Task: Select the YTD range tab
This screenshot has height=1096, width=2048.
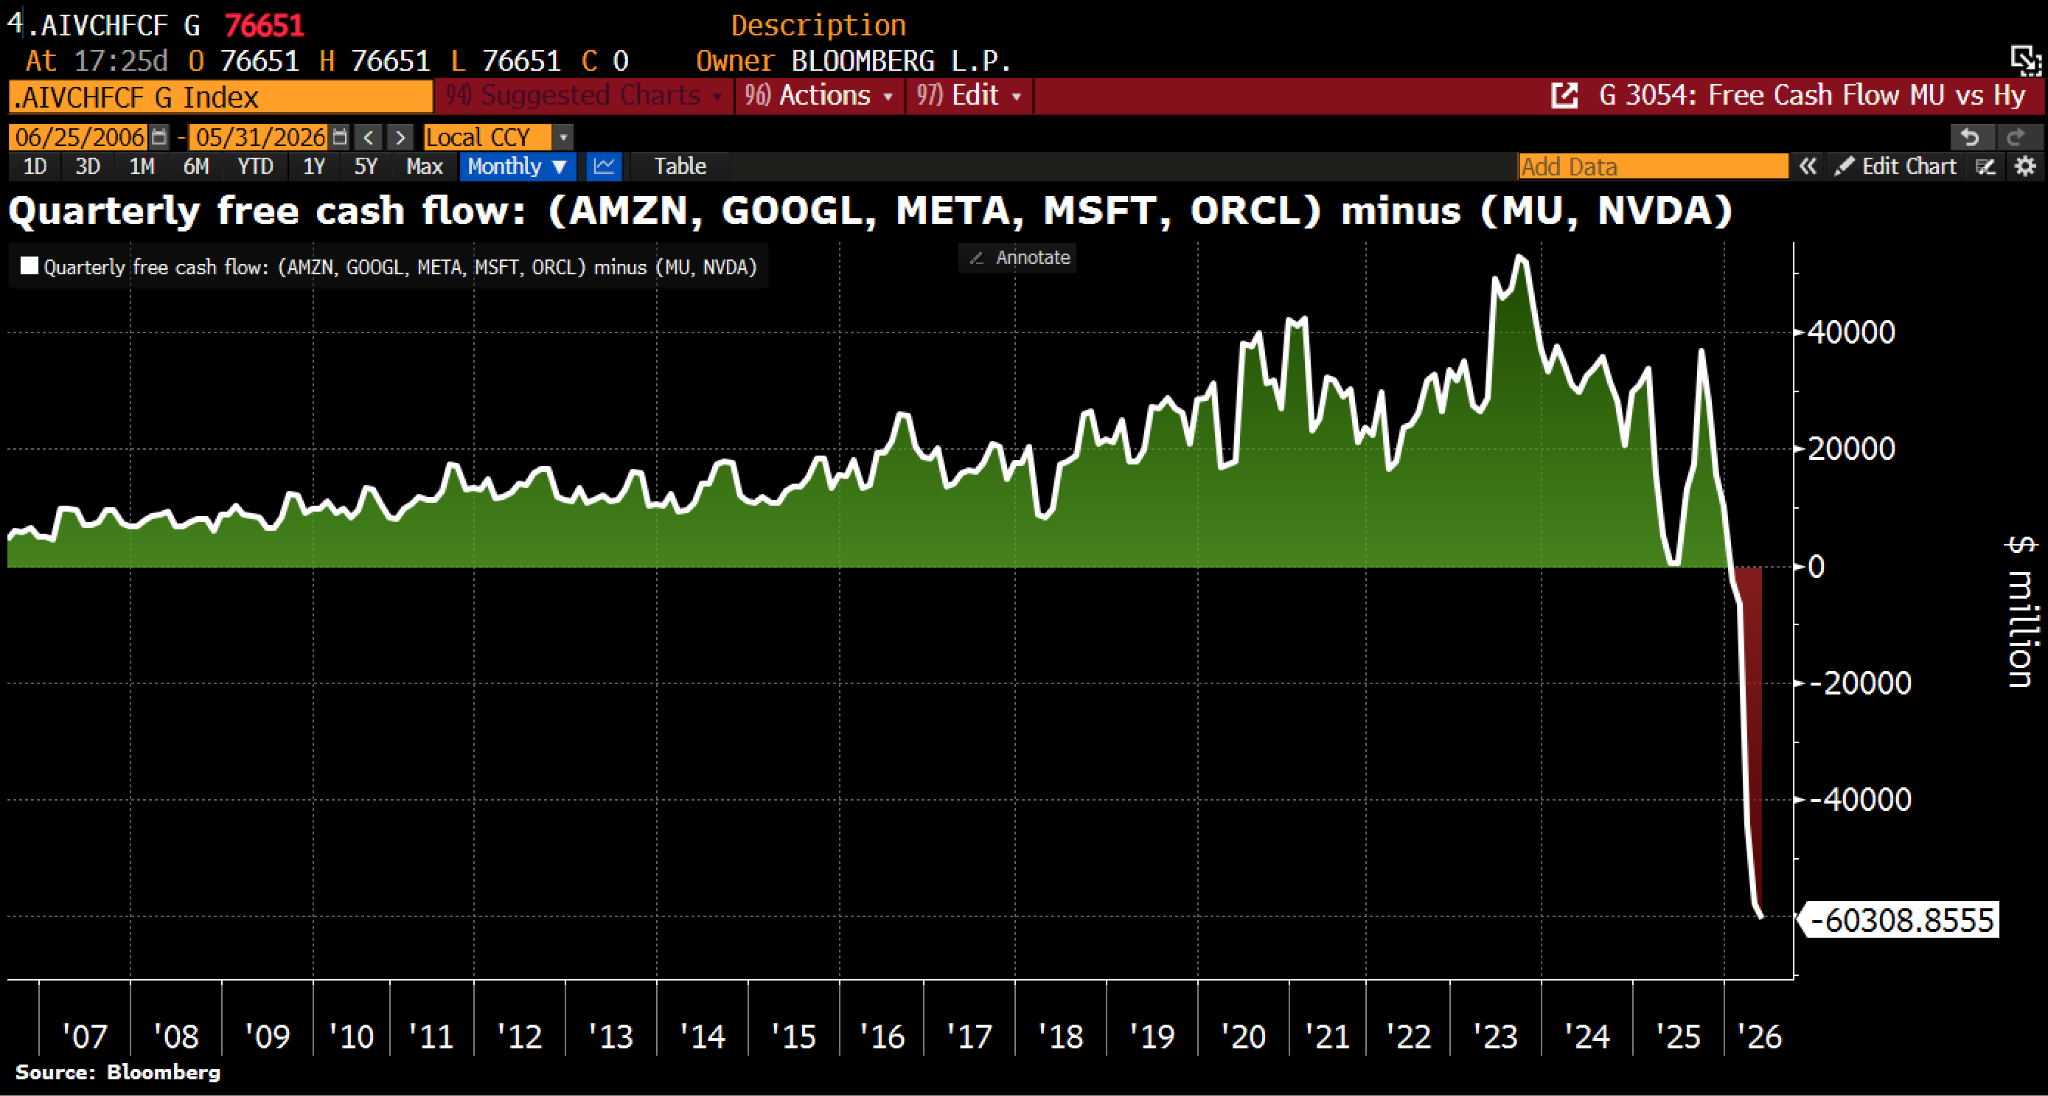Action: tap(255, 166)
